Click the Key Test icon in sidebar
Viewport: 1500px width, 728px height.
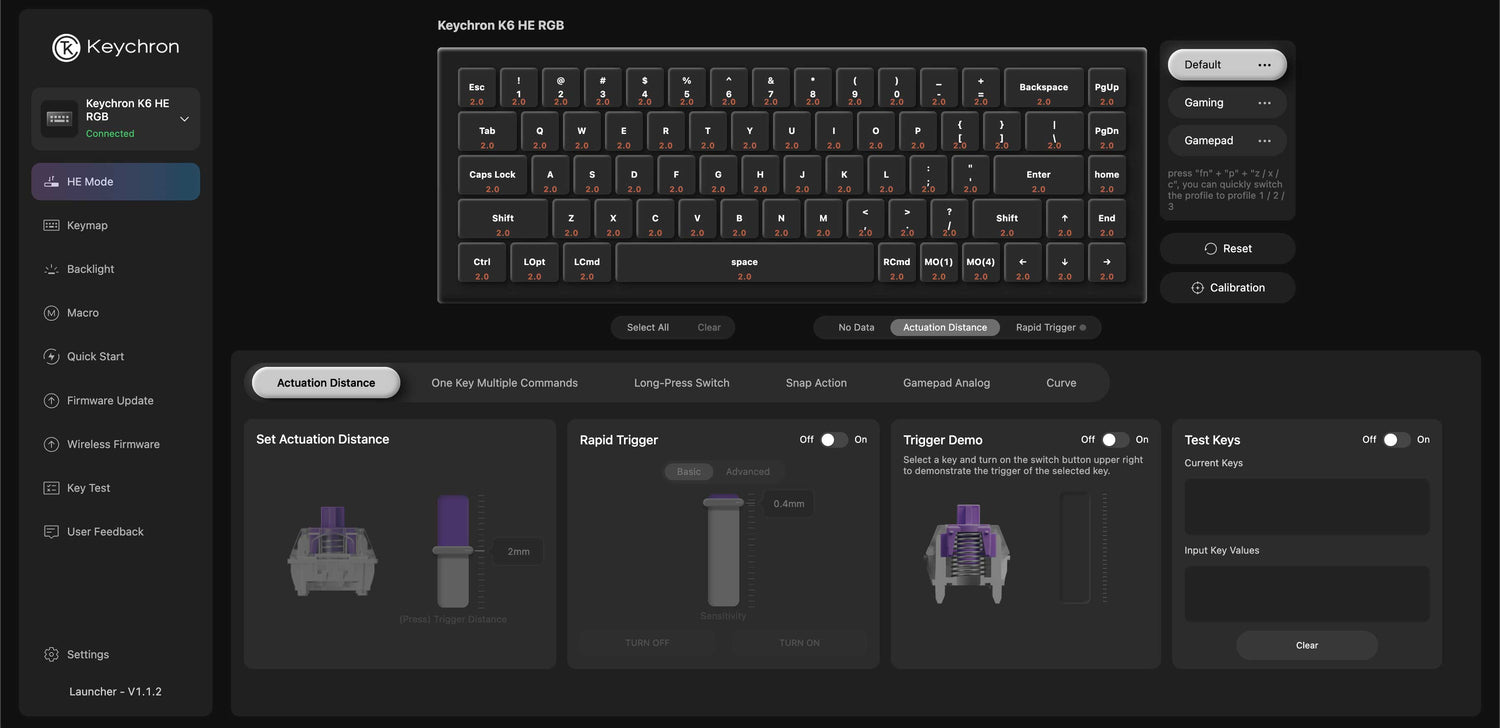[51, 488]
